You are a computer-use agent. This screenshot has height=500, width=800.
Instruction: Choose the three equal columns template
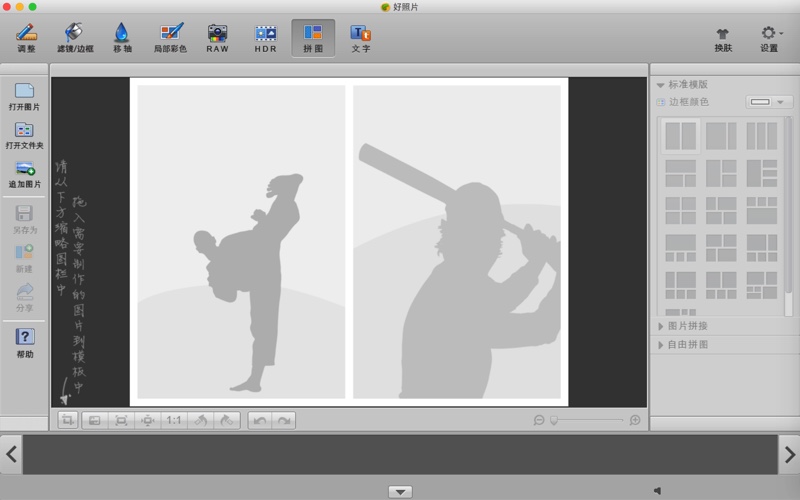coord(762,136)
